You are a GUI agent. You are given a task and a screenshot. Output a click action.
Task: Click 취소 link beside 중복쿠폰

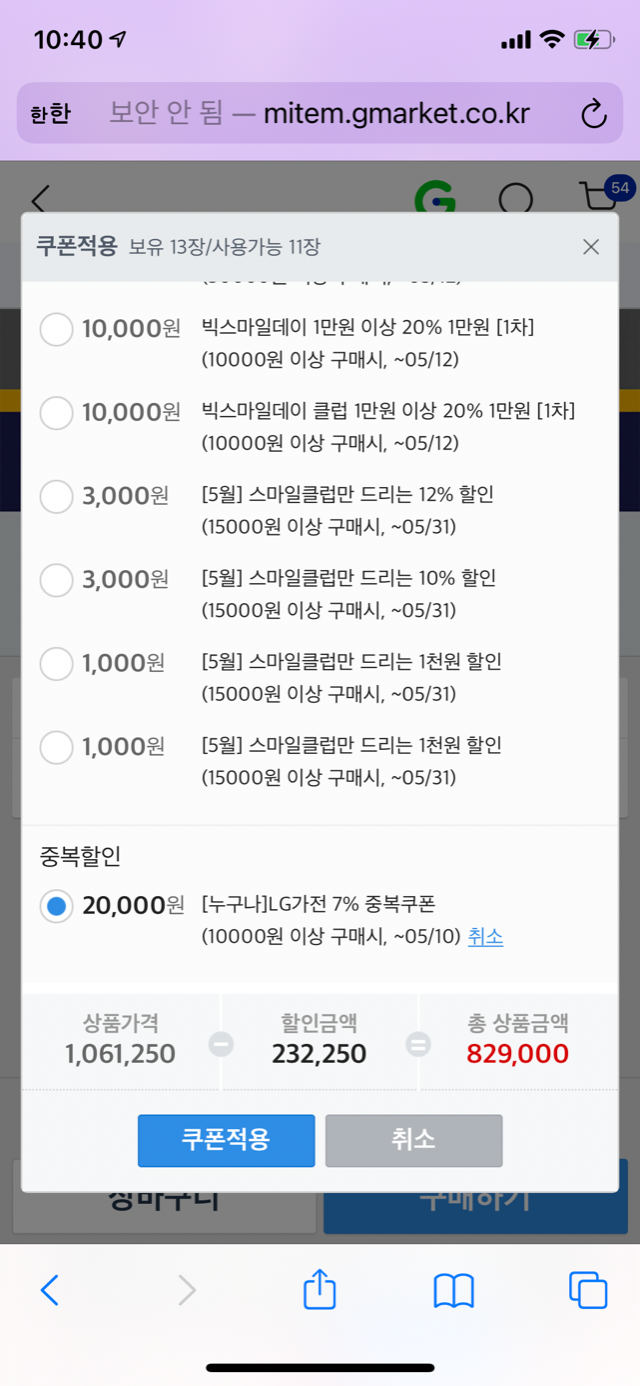pos(485,937)
